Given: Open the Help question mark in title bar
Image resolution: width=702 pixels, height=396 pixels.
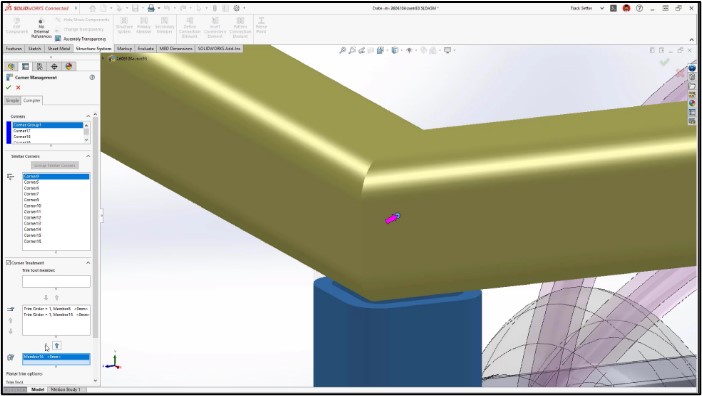Looking at the screenshot, I should [x=639, y=8].
